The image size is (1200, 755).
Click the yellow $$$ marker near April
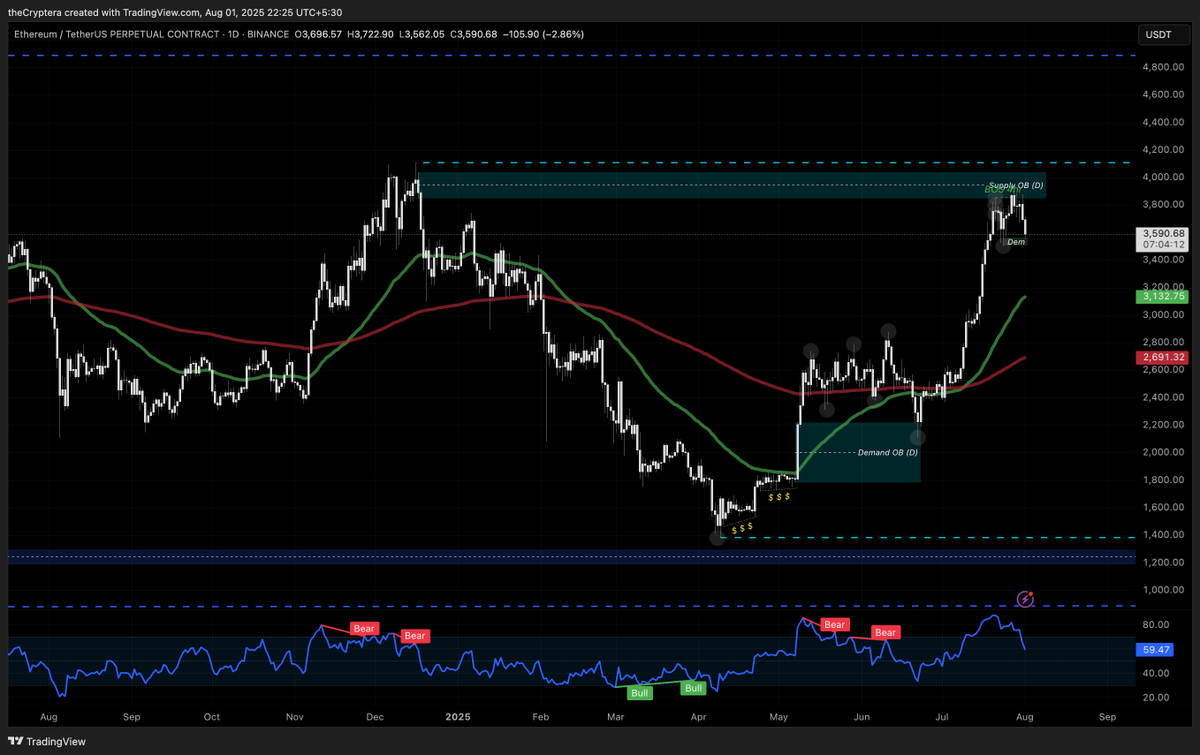pyautogui.click(x=742, y=527)
